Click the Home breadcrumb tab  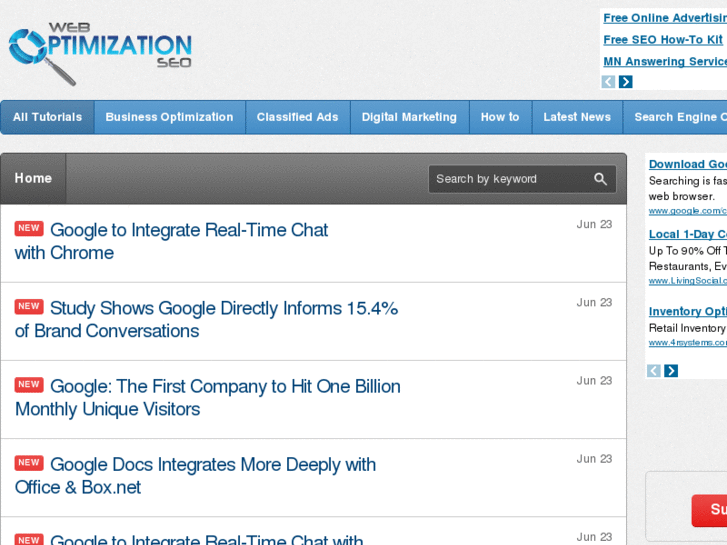coord(33,179)
